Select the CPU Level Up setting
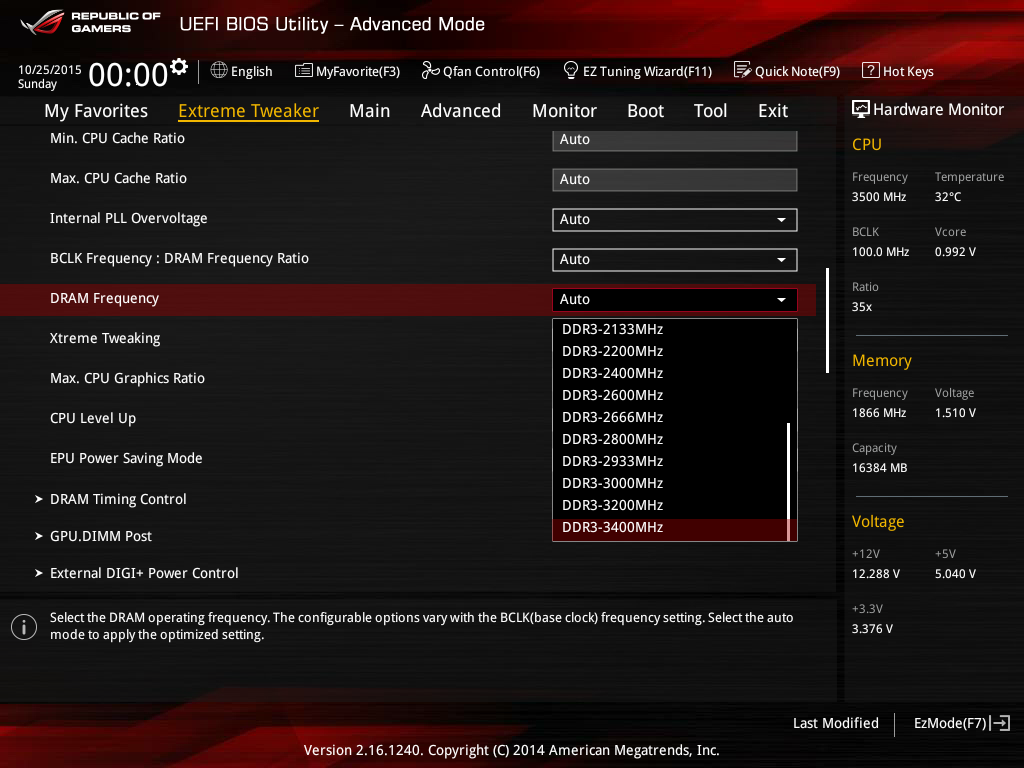The height and width of the screenshot is (768, 1024). (93, 418)
